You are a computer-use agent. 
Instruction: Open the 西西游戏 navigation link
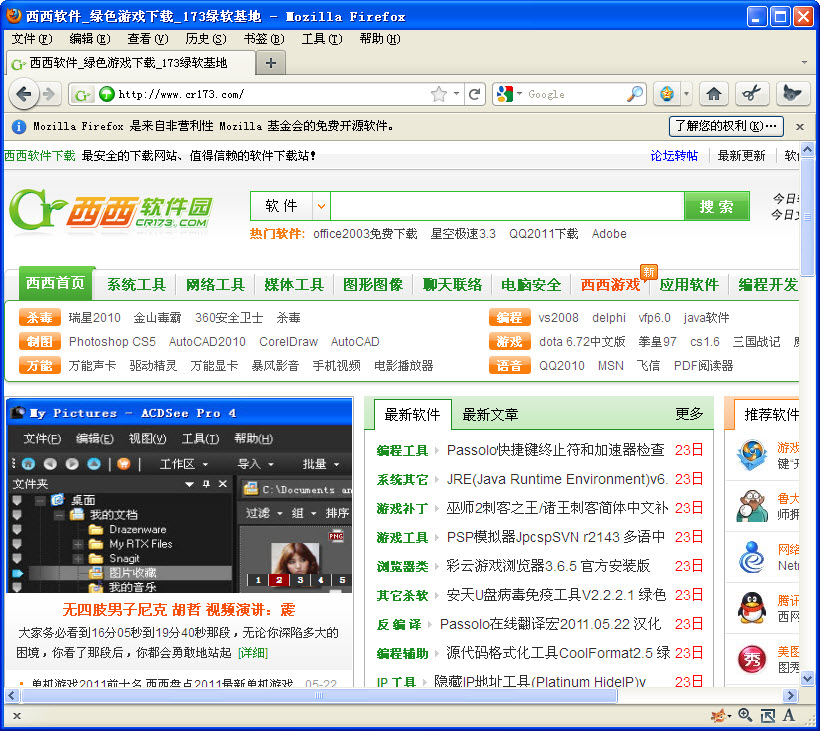(x=610, y=285)
